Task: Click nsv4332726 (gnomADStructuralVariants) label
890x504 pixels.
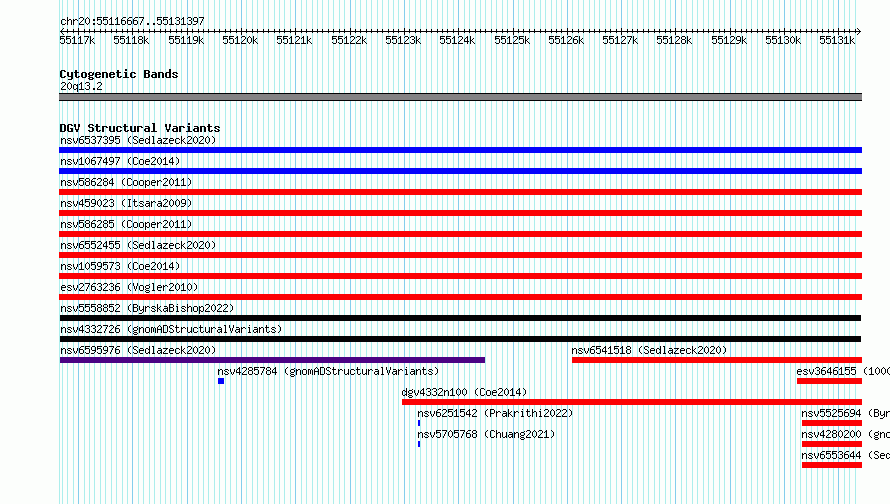Action: (171, 329)
